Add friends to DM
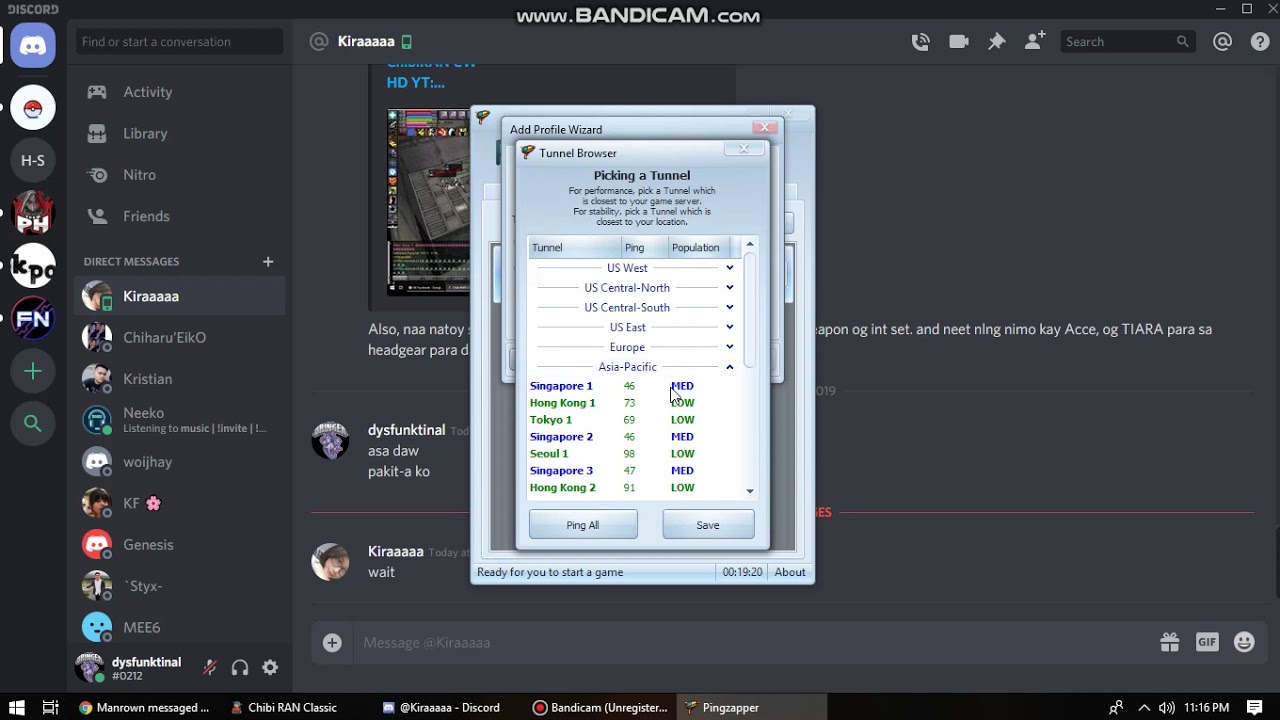Screen dimensions: 1280x720 pyautogui.click(x=1035, y=41)
